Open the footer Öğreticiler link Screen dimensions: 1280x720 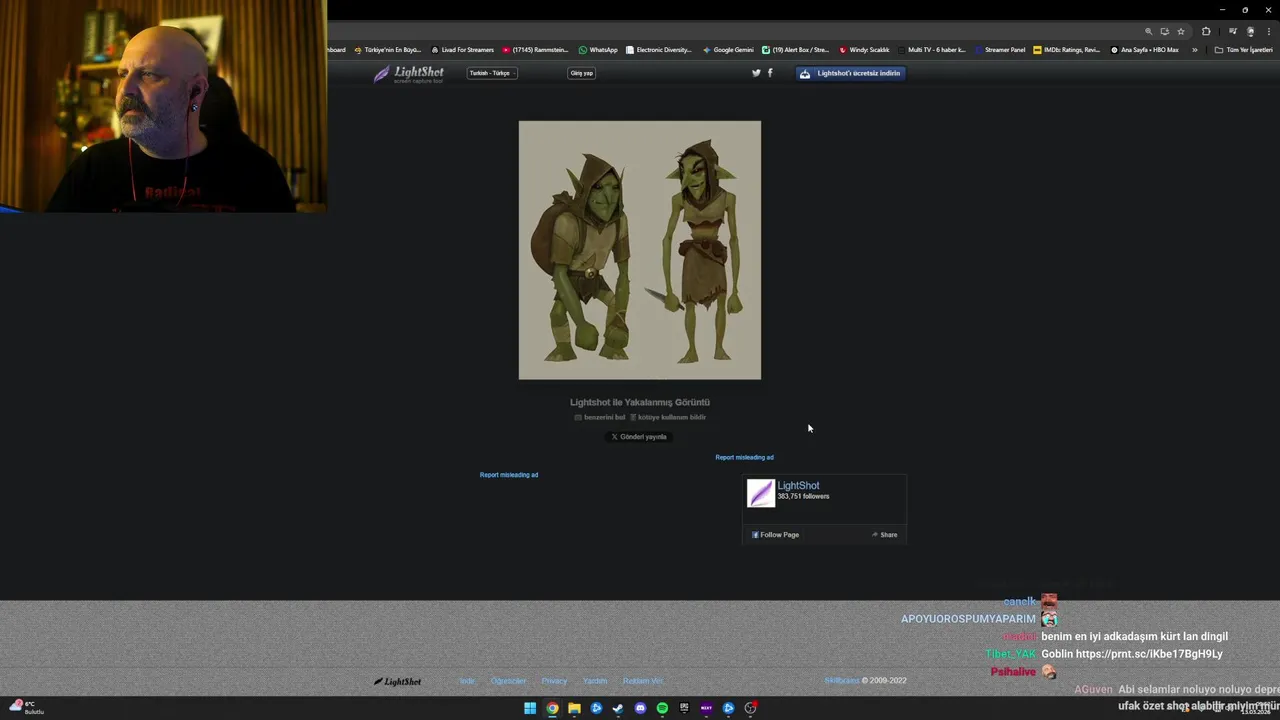pyautogui.click(x=508, y=681)
